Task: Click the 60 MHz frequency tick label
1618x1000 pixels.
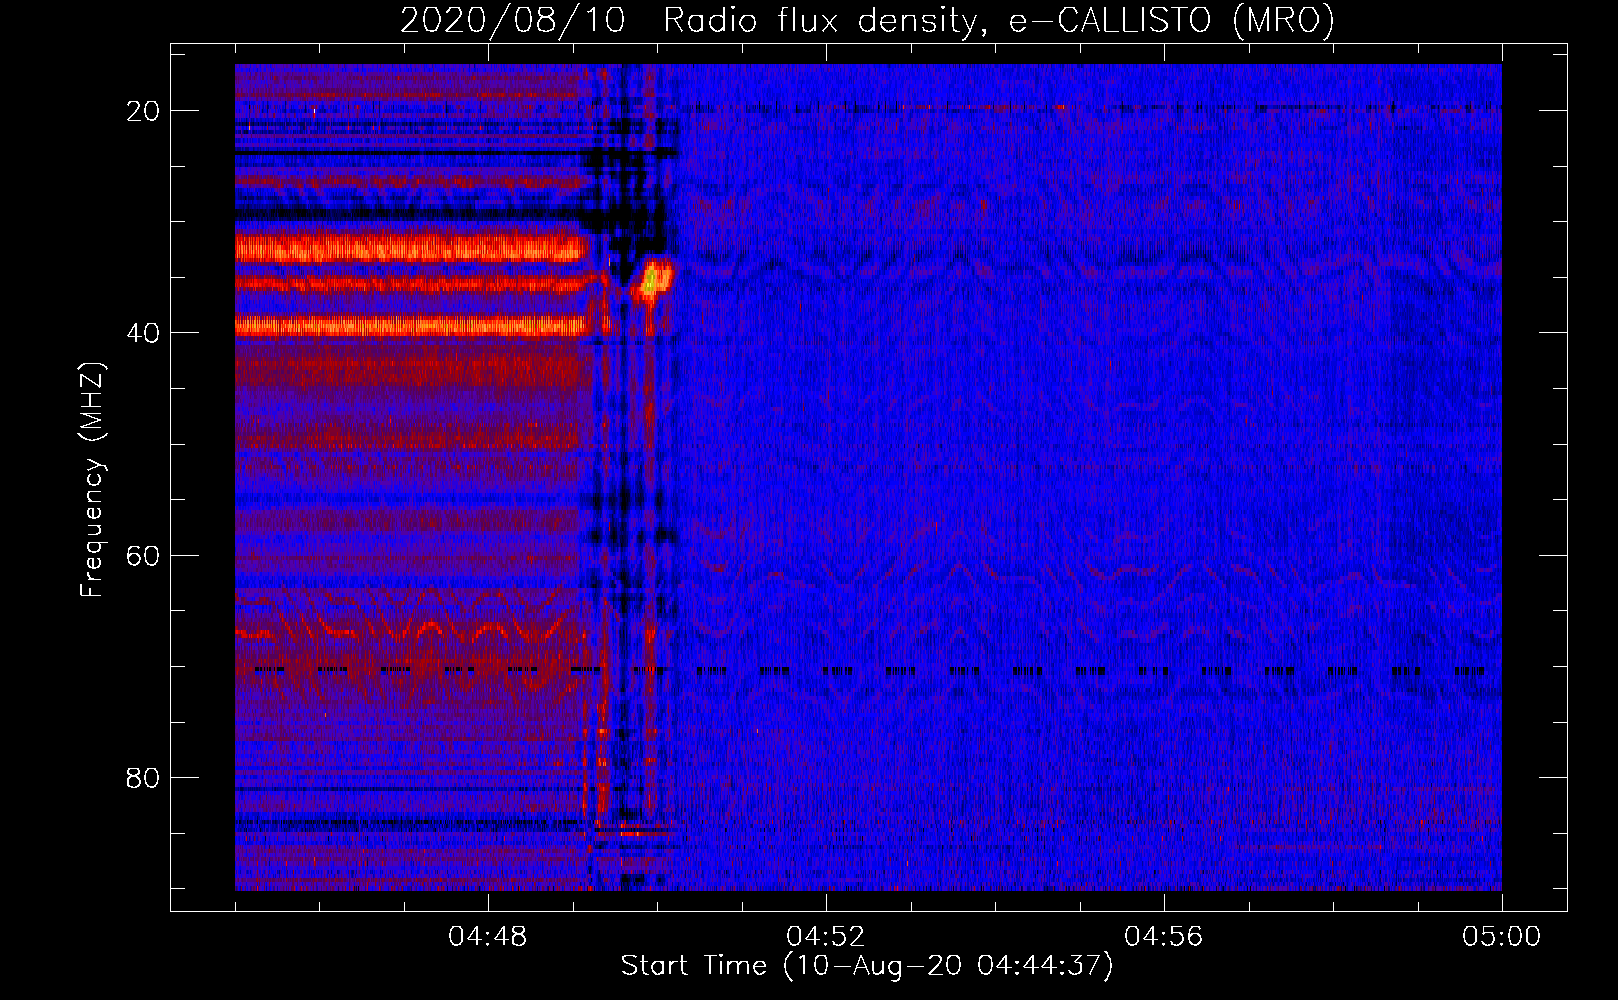Action: (x=143, y=555)
